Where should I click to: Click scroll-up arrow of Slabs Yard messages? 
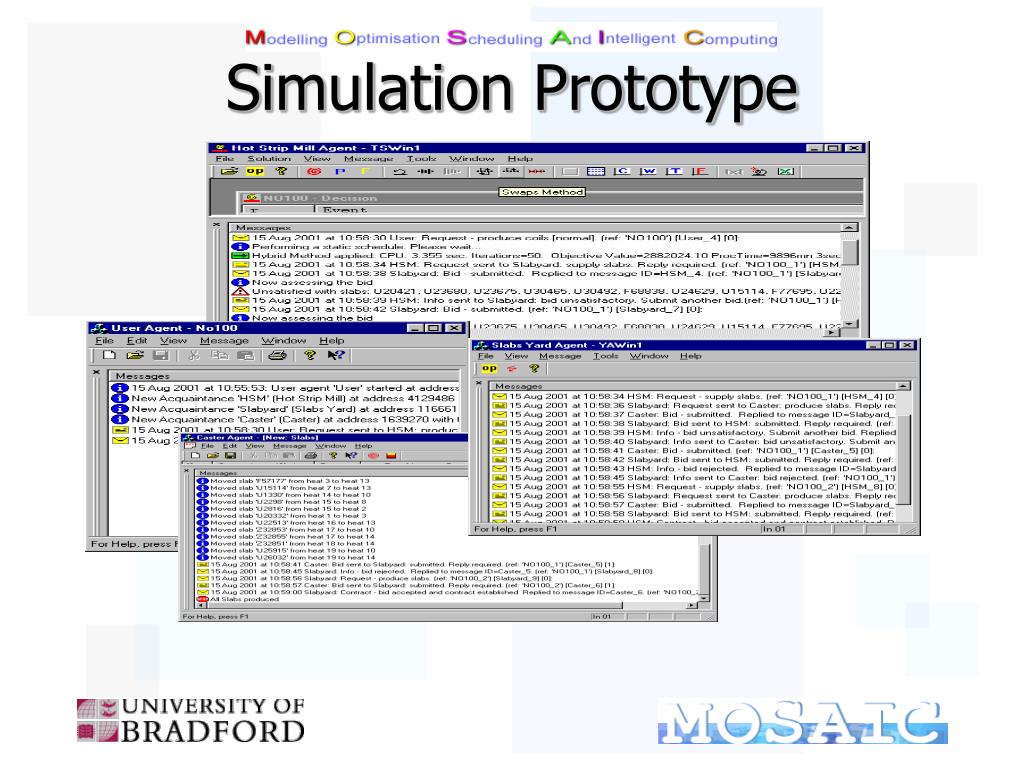coord(903,386)
